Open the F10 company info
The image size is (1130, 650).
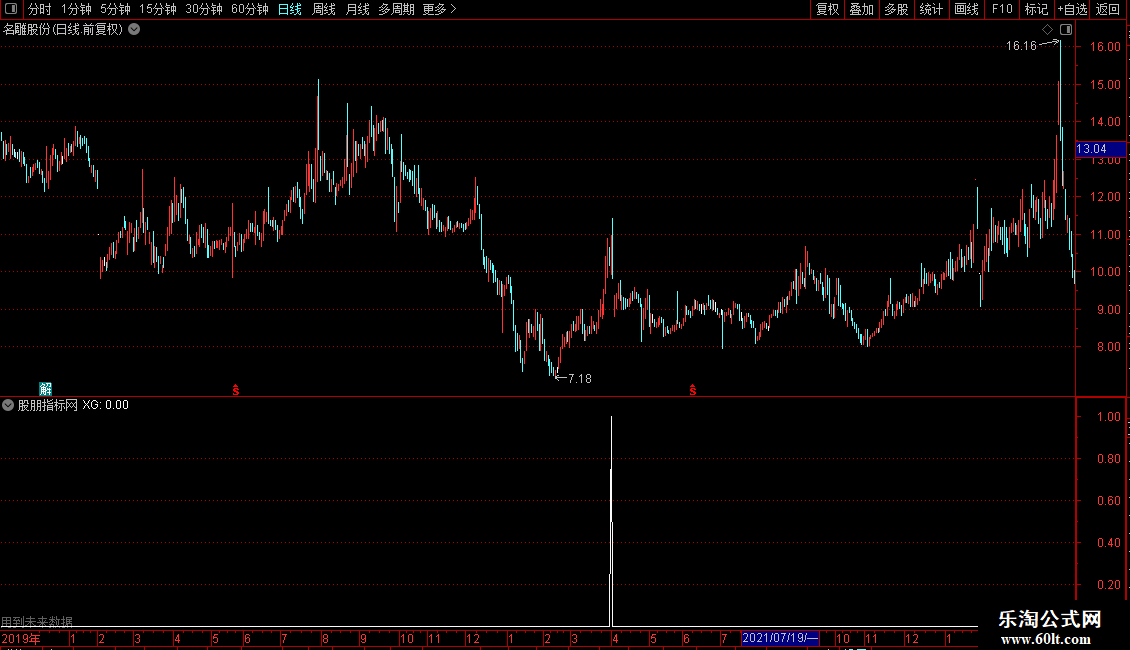point(1002,9)
